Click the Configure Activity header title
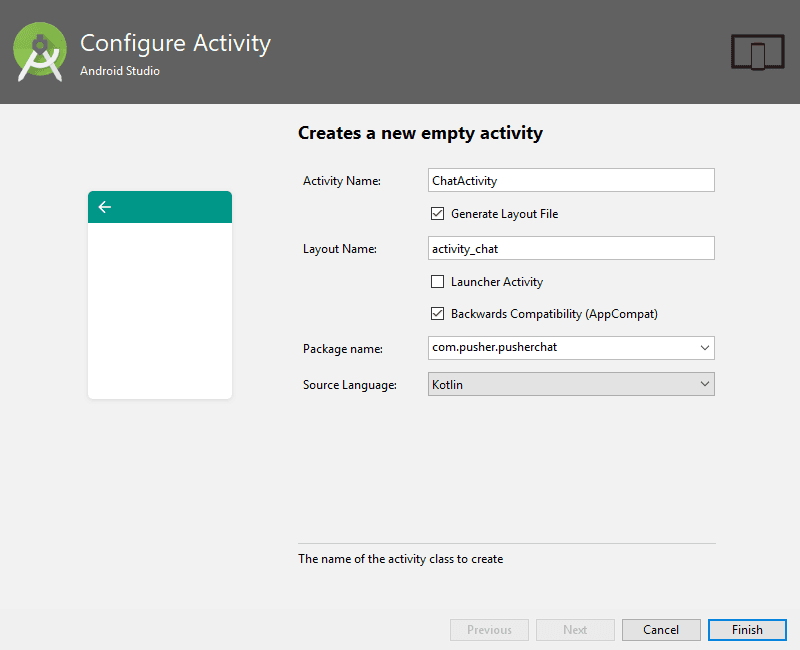 (x=175, y=43)
